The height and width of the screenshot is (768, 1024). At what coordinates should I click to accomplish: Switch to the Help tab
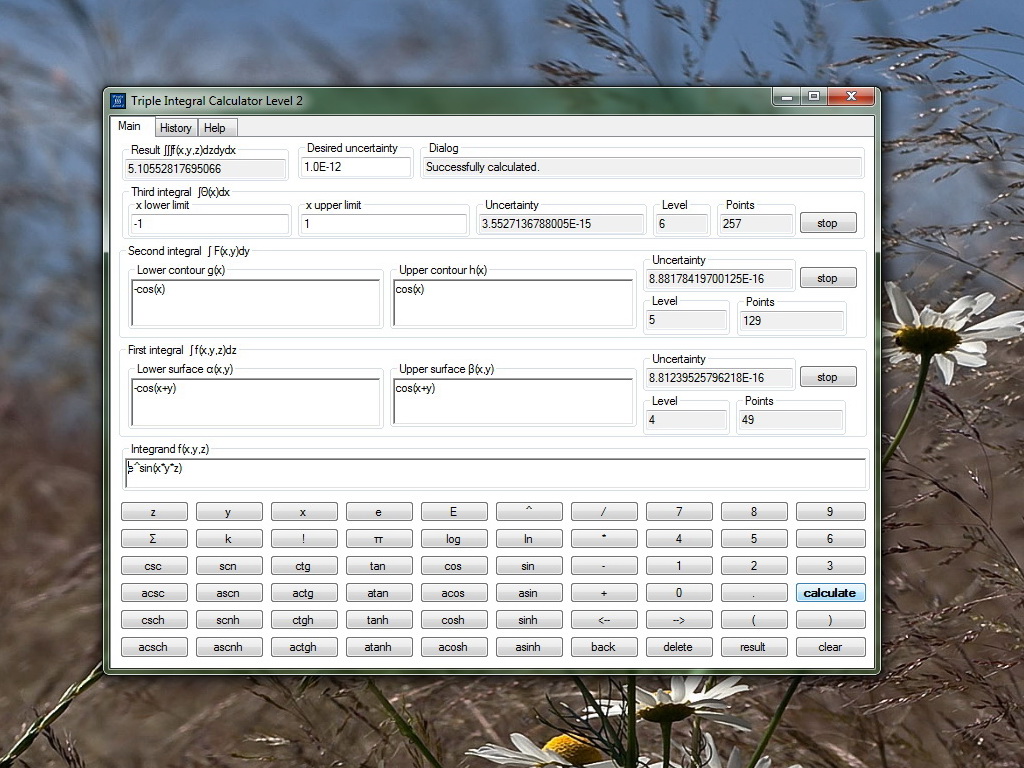[215, 128]
